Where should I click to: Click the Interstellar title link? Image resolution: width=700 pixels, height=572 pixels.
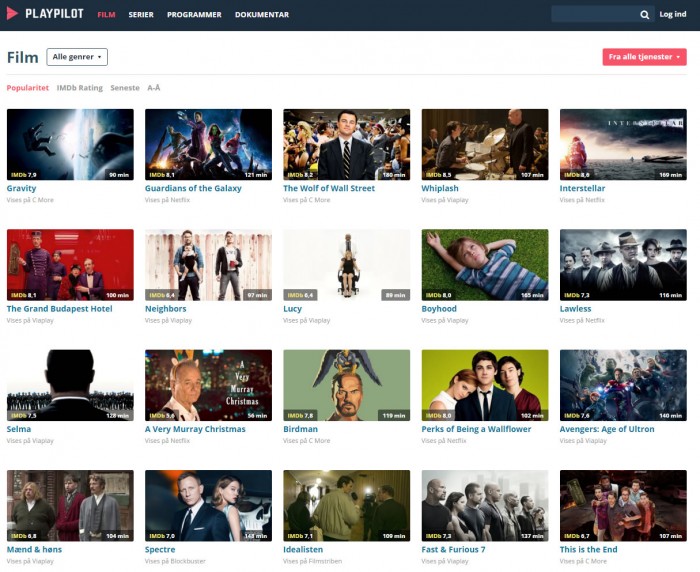click(583, 188)
